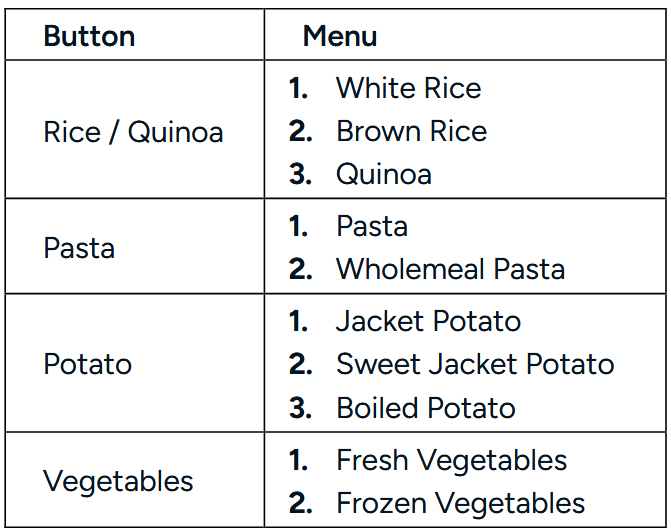This screenshot has height=532, width=671.
Task: Choose Brown Rice from the menu list
Action: tap(411, 131)
